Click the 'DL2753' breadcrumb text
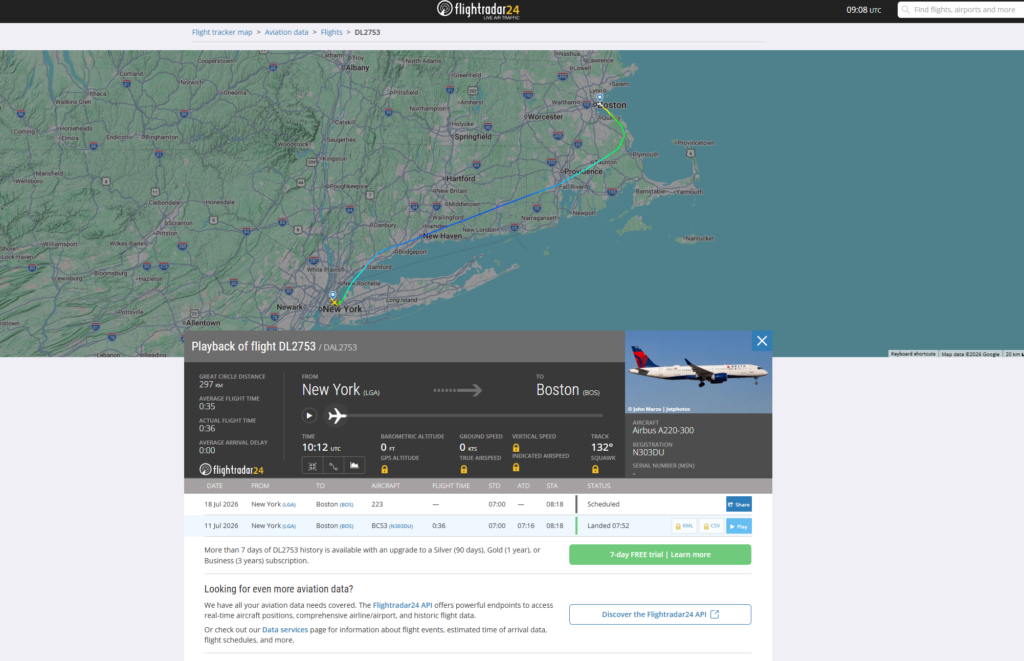This screenshot has height=661, width=1024. pos(367,32)
